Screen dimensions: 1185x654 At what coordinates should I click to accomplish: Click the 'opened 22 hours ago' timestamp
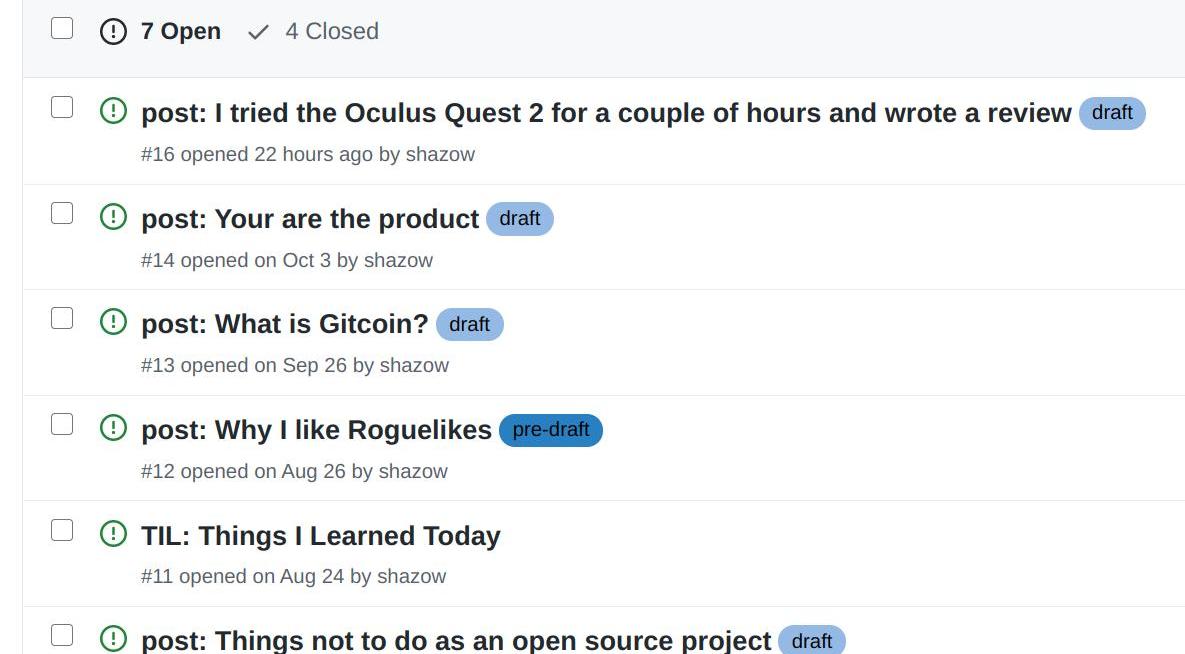[x=314, y=154]
